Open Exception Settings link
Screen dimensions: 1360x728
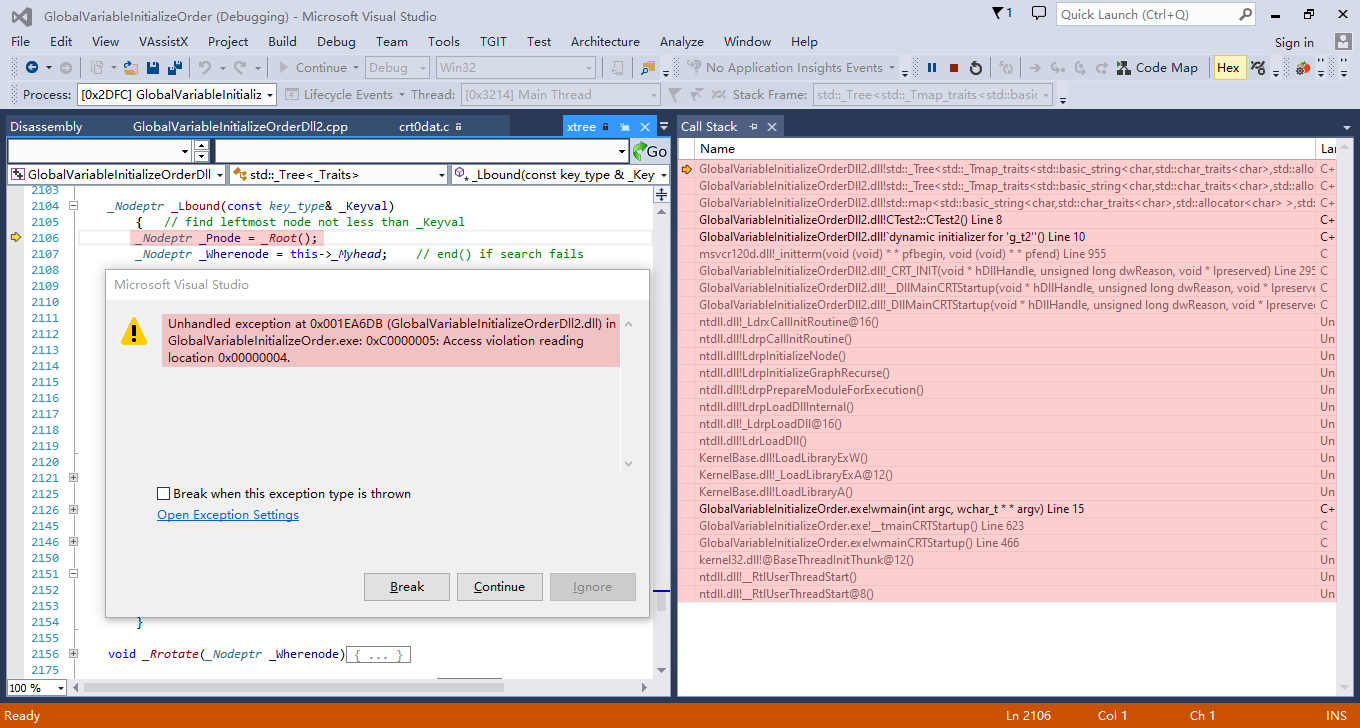pyautogui.click(x=228, y=515)
